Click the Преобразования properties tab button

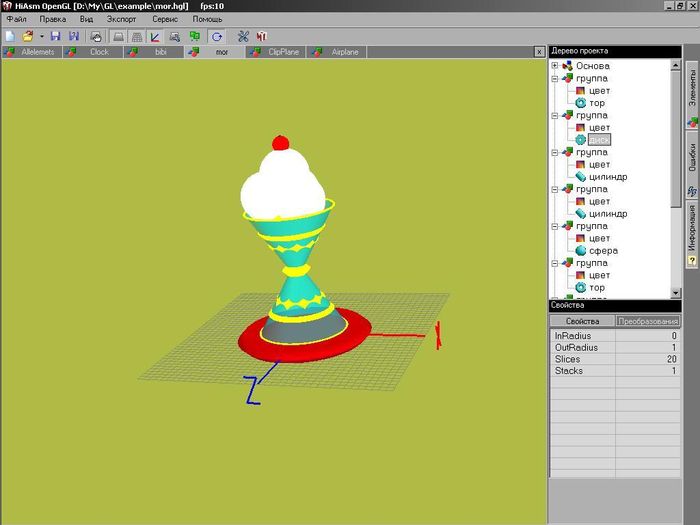point(648,321)
